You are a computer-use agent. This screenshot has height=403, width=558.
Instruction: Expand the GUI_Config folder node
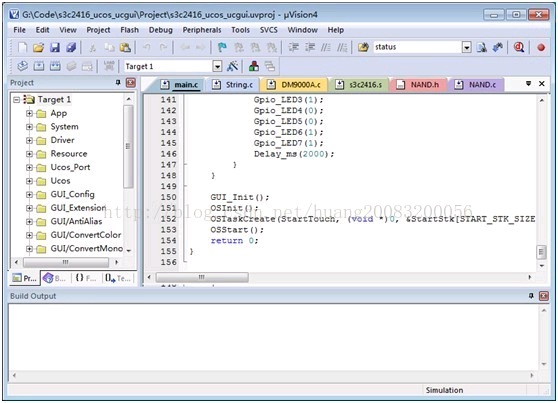tap(29, 194)
